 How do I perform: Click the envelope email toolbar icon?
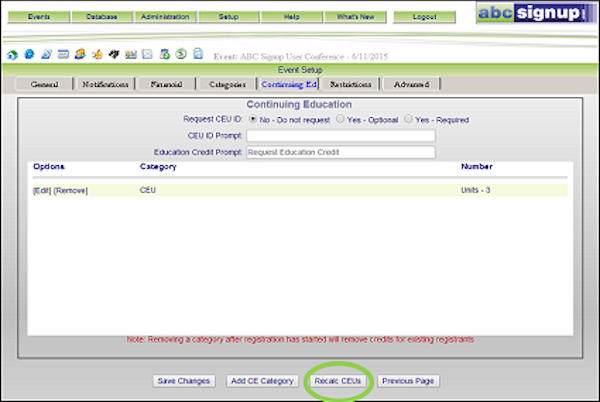click(x=147, y=54)
